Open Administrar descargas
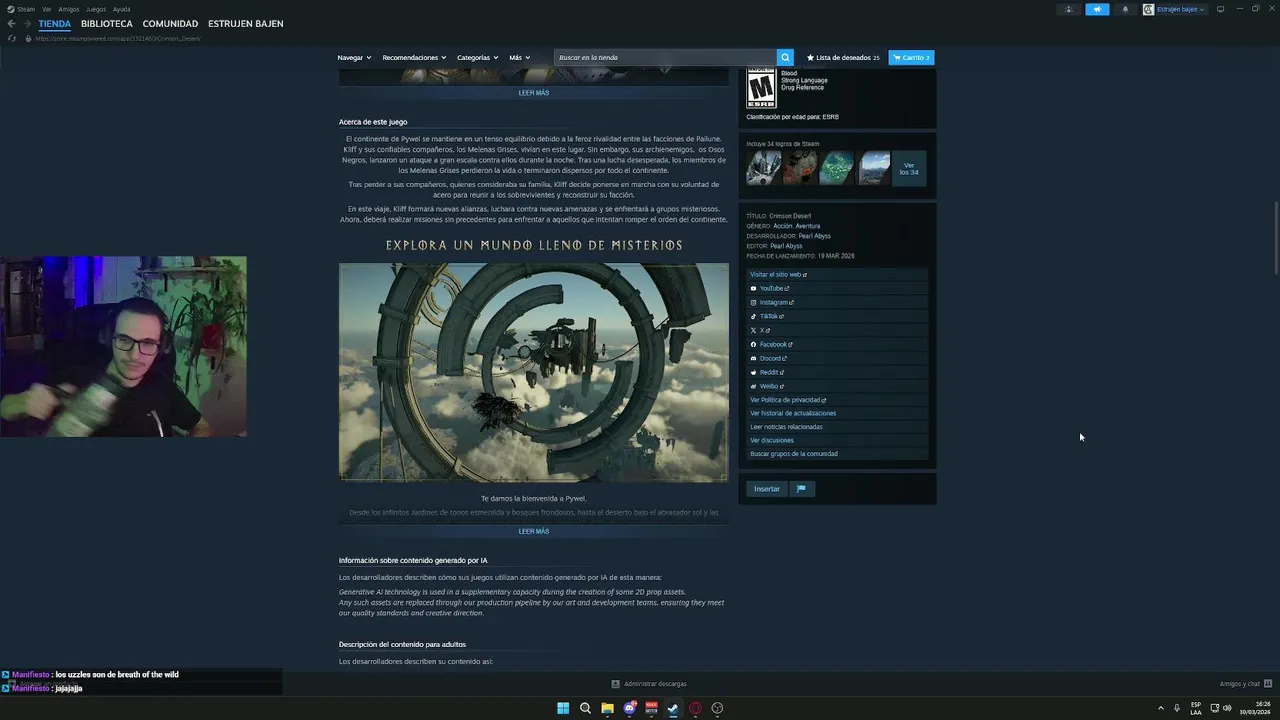Screen dimensions: 1280x720 649,684
